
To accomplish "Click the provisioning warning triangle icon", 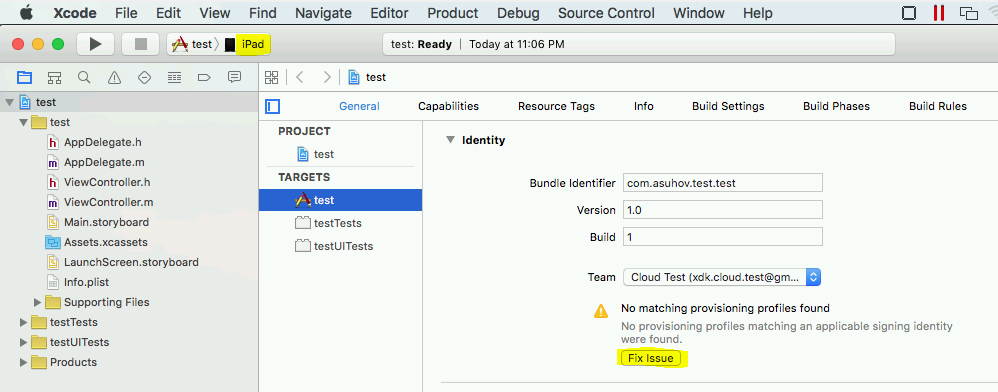I will 601,311.
